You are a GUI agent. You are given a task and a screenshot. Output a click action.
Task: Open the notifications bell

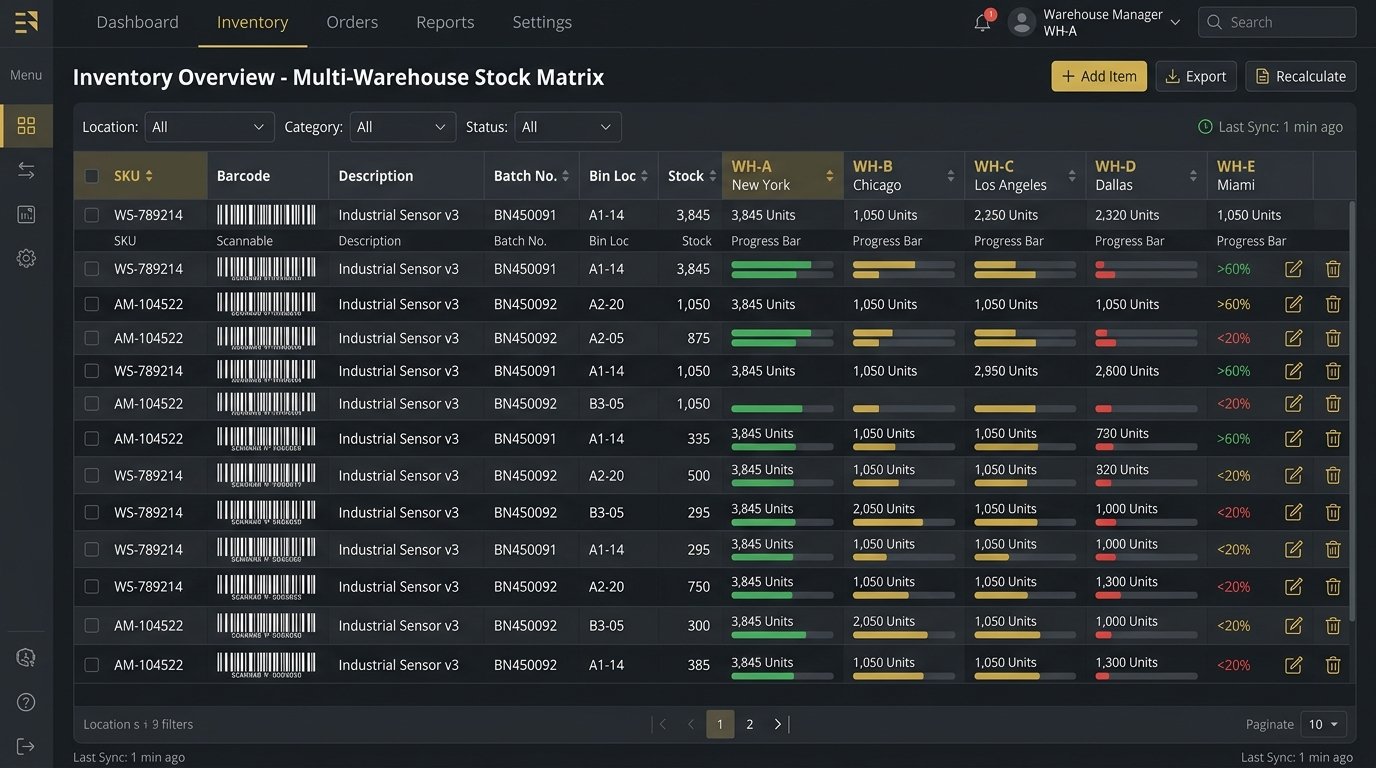(982, 22)
